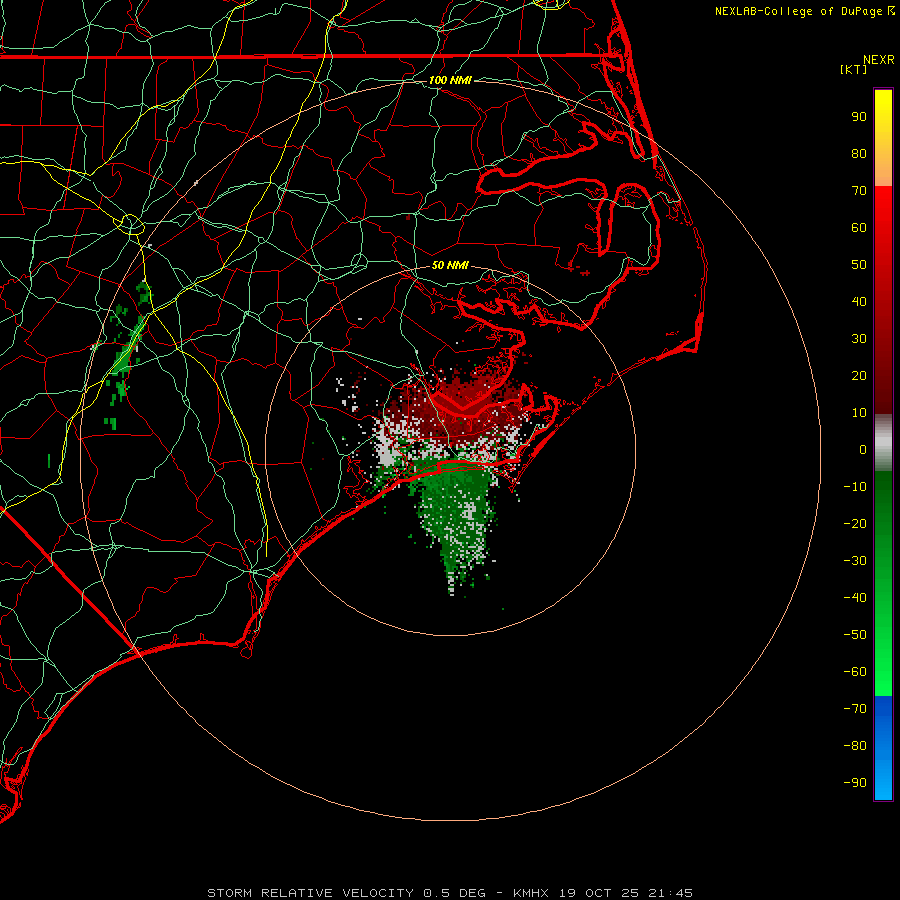
Task: Click the [KT] units label
Action: tap(854, 69)
